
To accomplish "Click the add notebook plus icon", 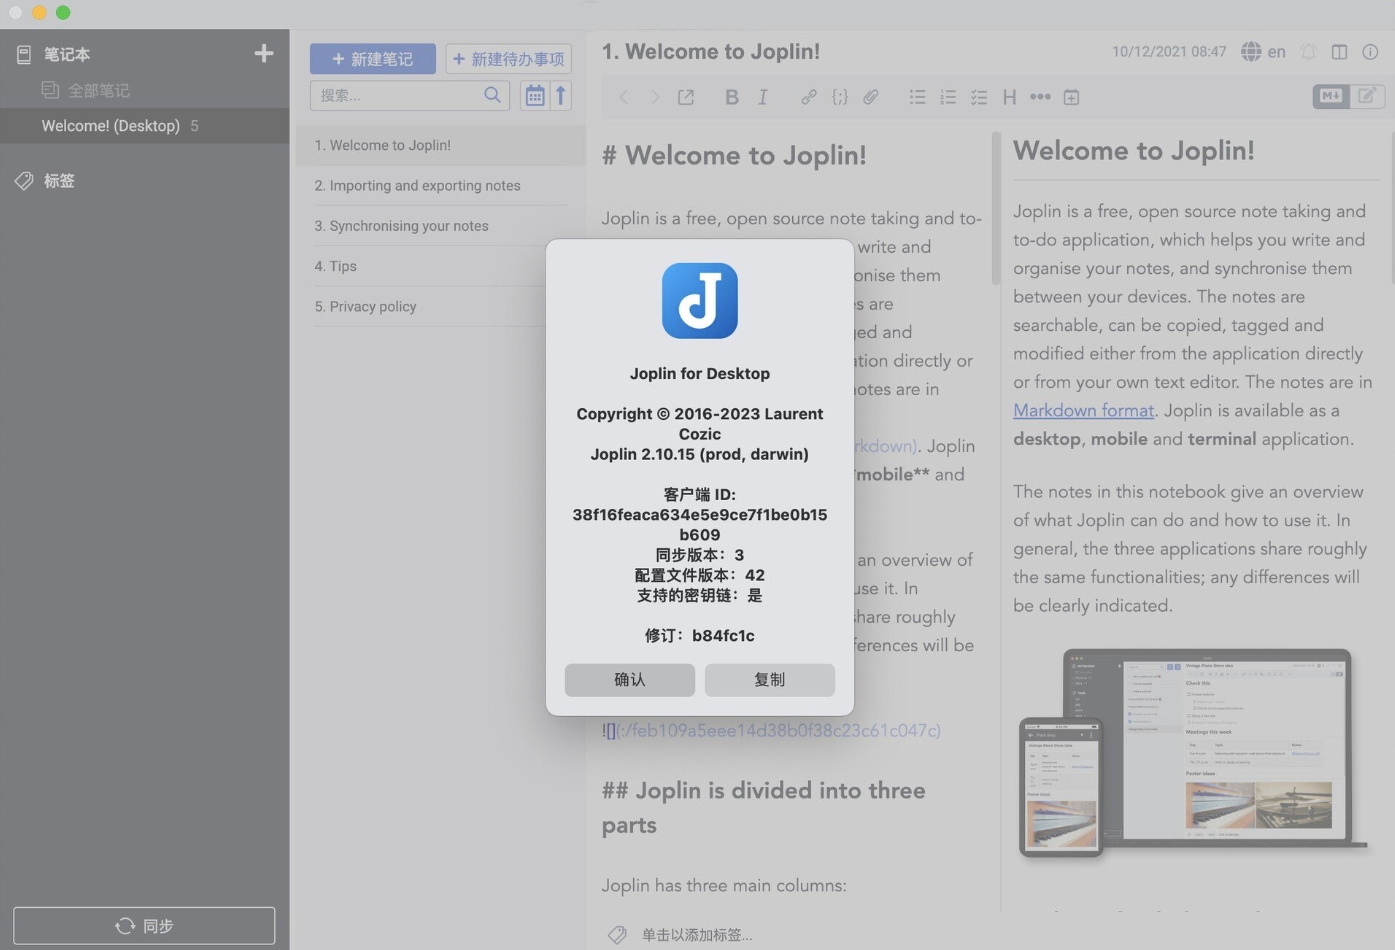I will tap(264, 54).
